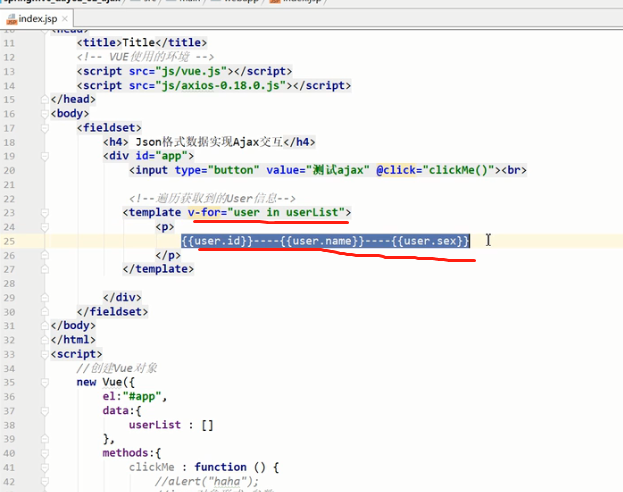Collapse the div id="app" fold marker
The width and height of the screenshot is (623, 492).
45,156
